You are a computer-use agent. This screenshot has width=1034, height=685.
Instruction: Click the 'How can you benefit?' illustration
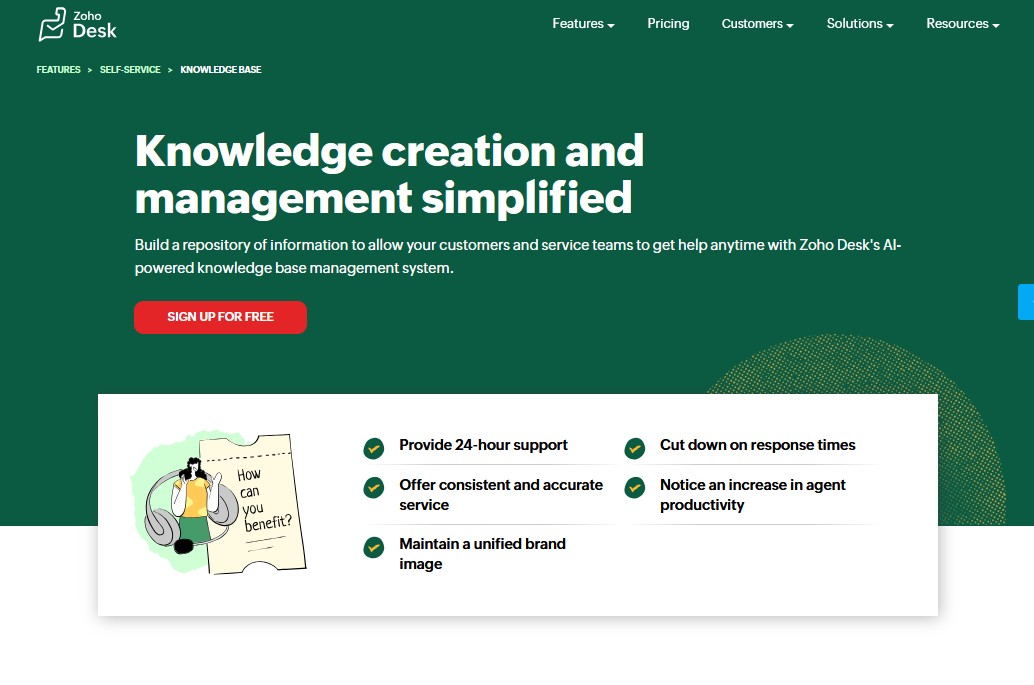pos(219,503)
